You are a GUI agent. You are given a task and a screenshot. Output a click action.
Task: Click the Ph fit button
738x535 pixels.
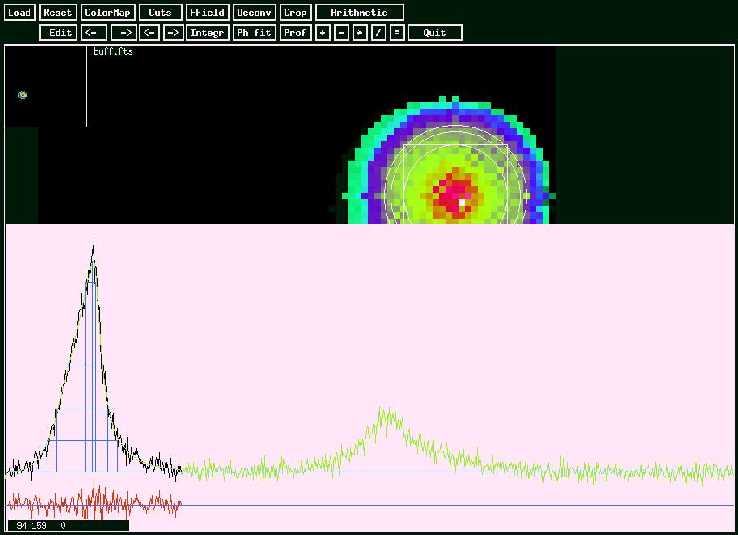pyautogui.click(x=254, y=33)
